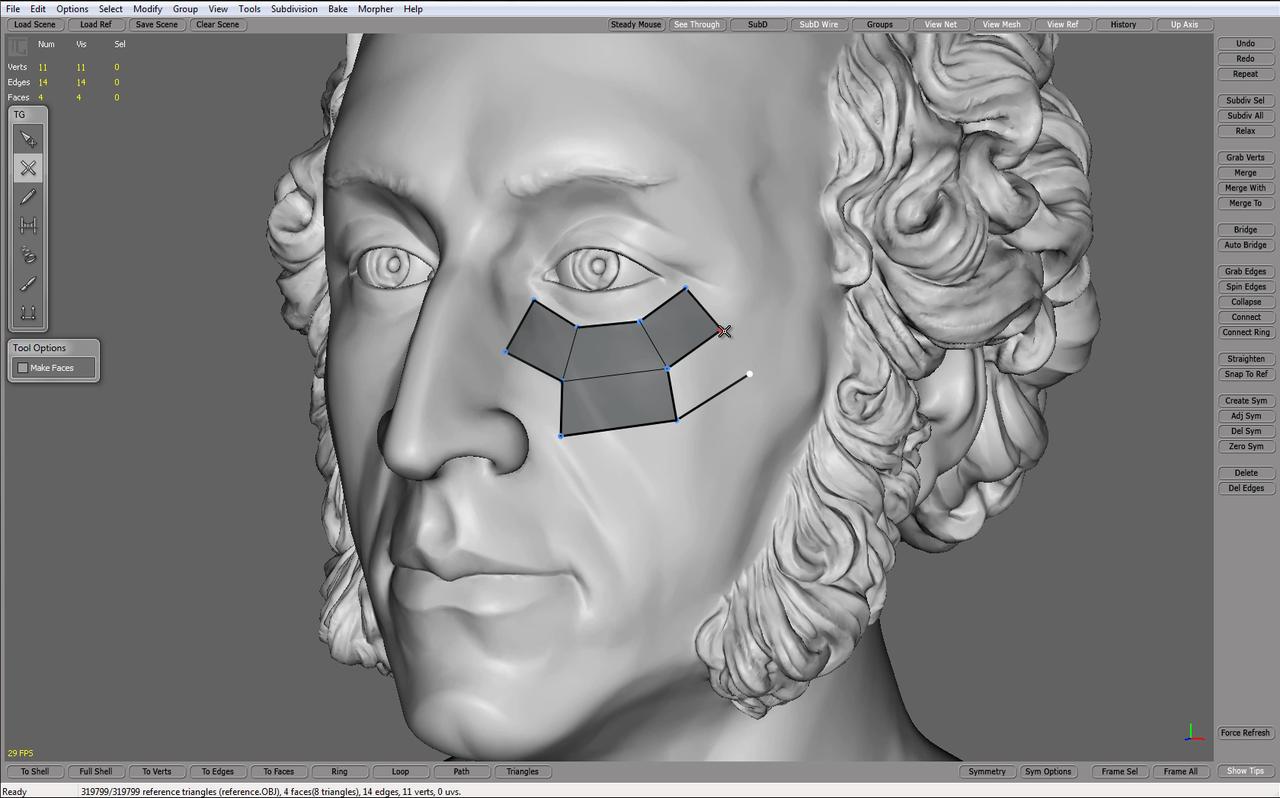Click the Straighten button
1280x798 pixels.
pyautogui.click(x=1245, y=359)
